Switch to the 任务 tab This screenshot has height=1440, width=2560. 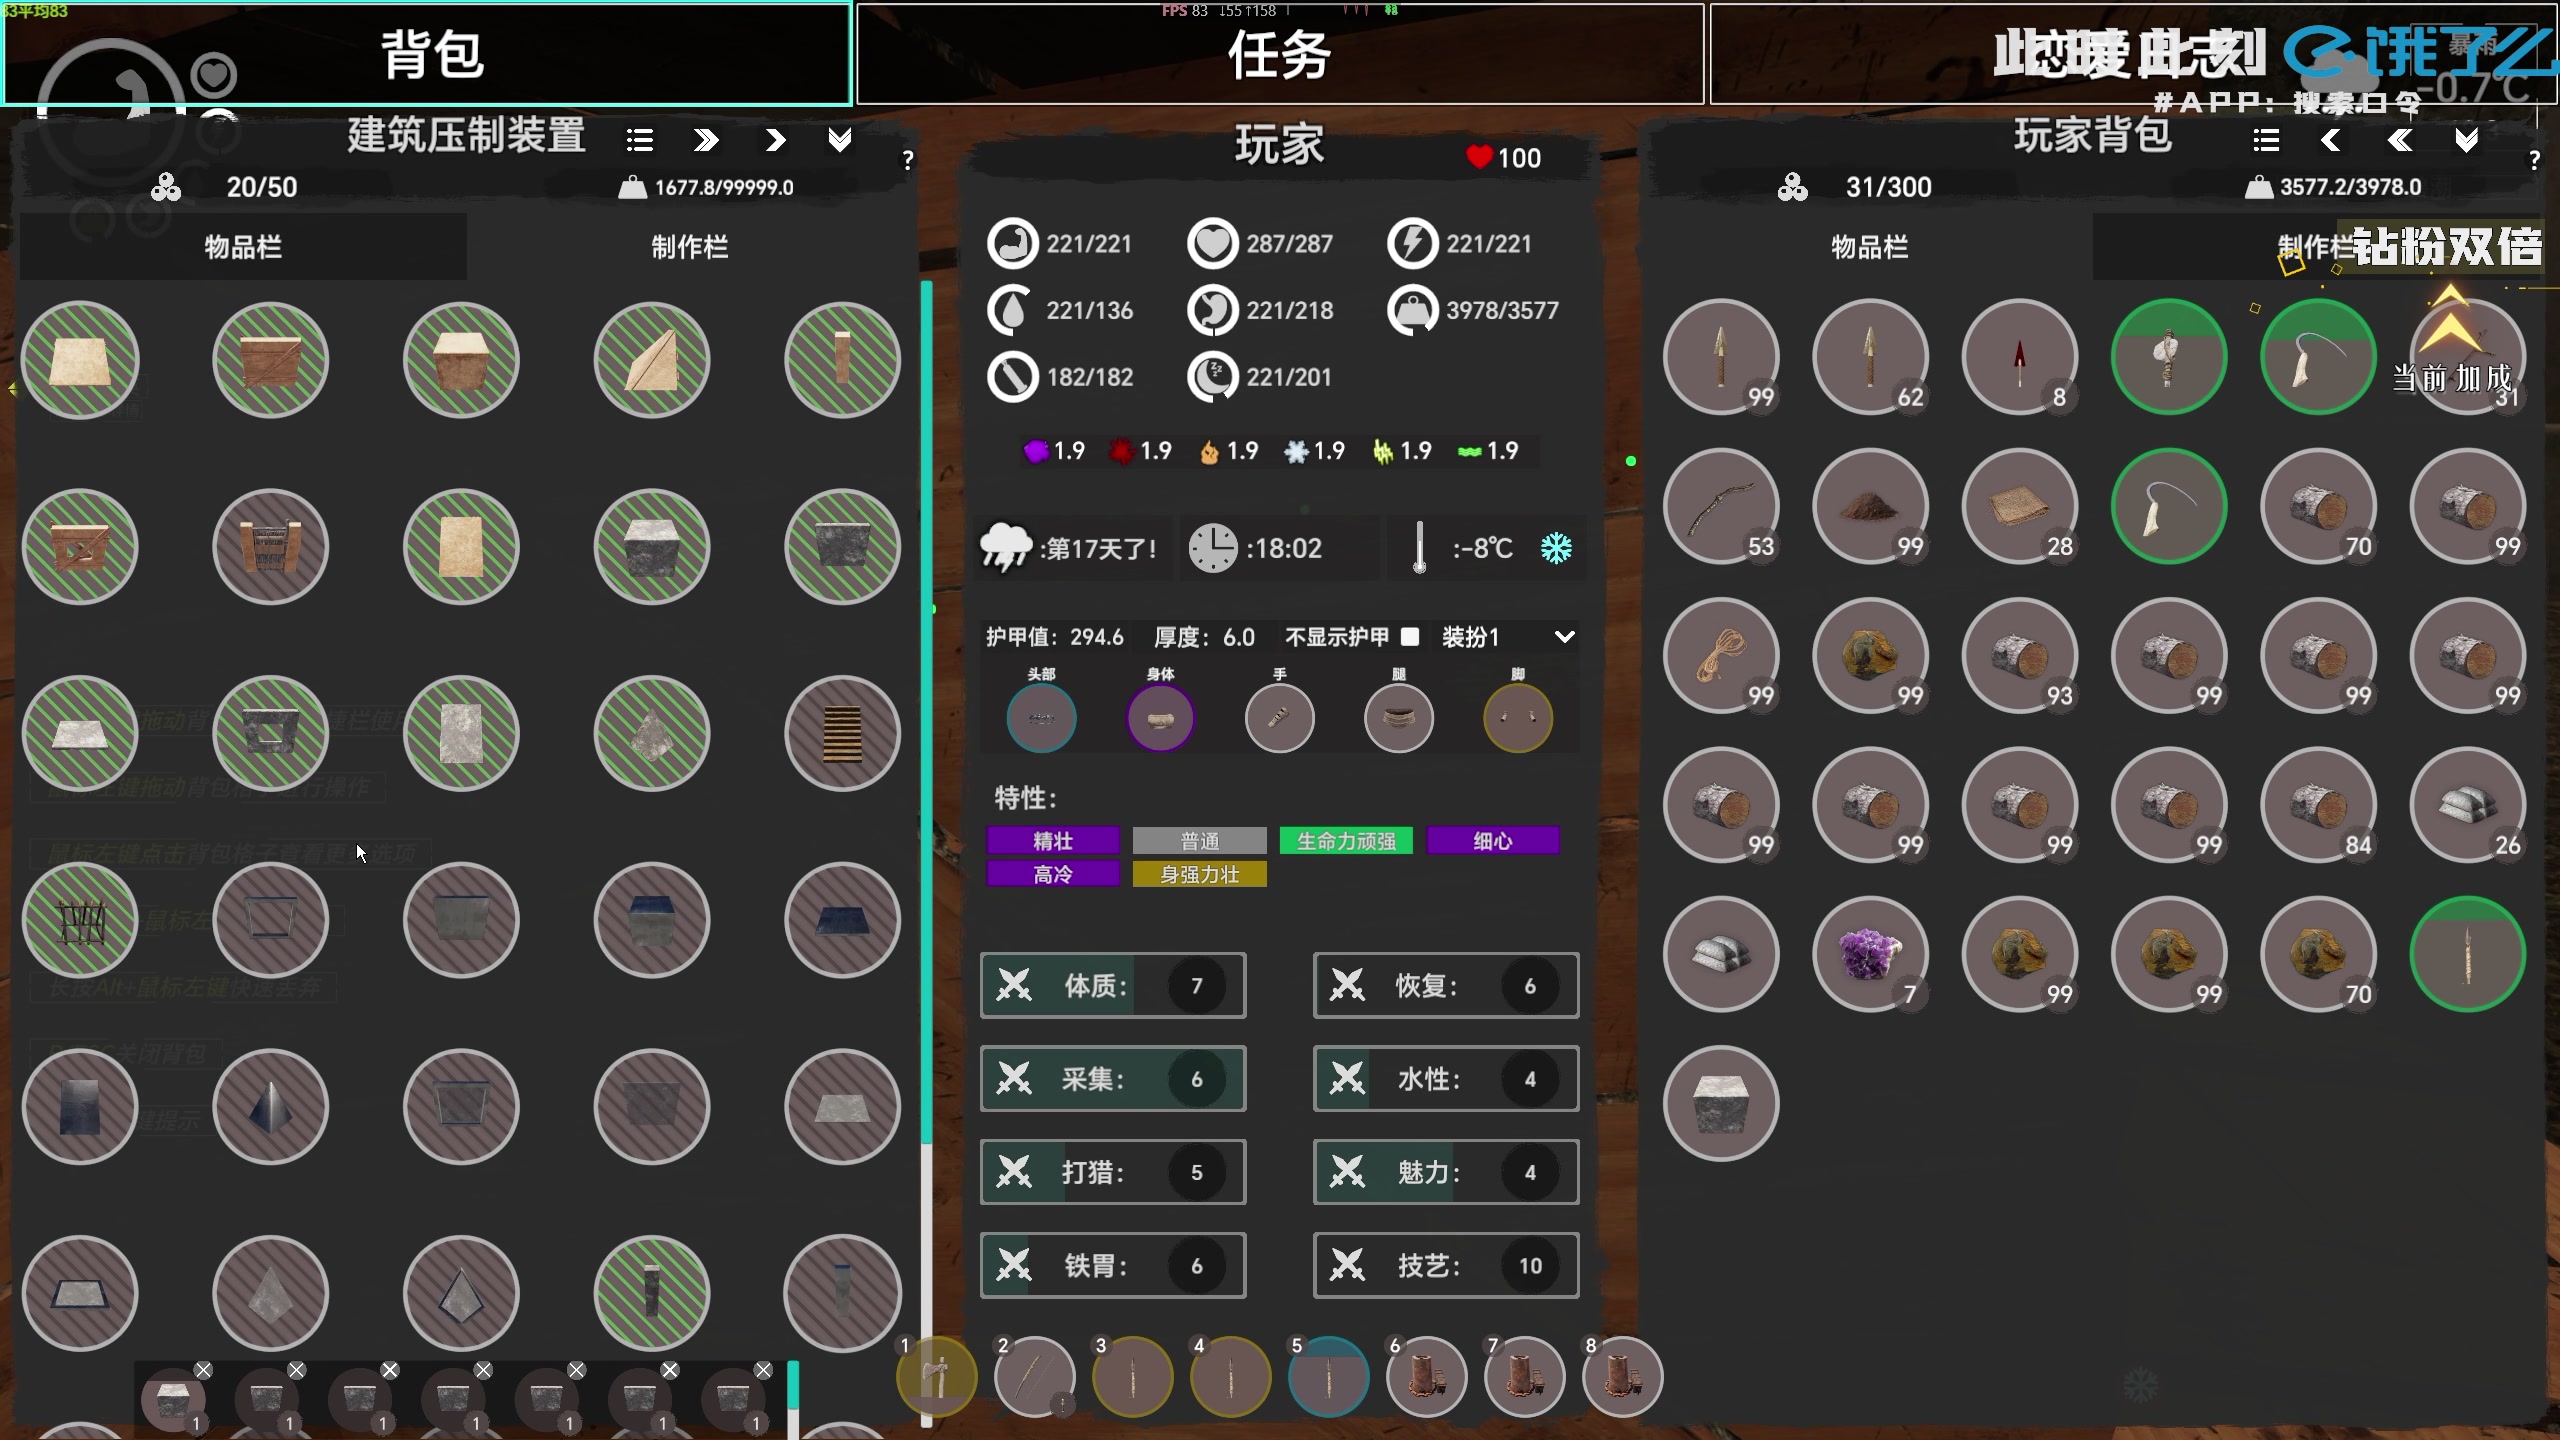[x=1280, y=54]
